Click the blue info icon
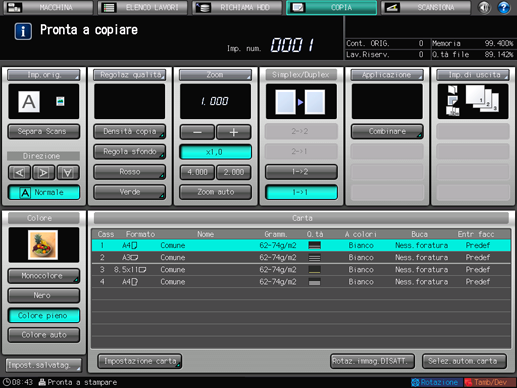517x388 pixels. 23,31
